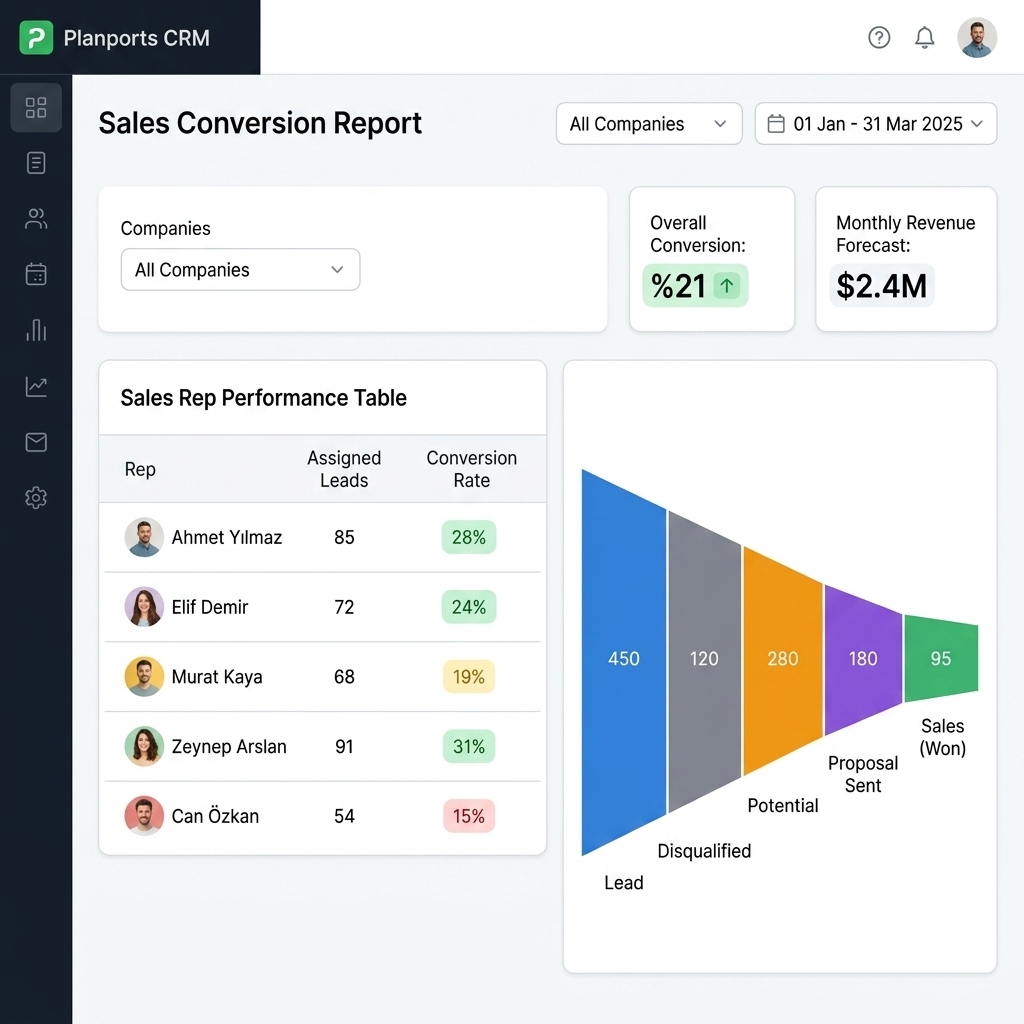Screen dimensions: 1024x1024
Task: Select the Documents icon in sidebar
Action: [36, 162]
